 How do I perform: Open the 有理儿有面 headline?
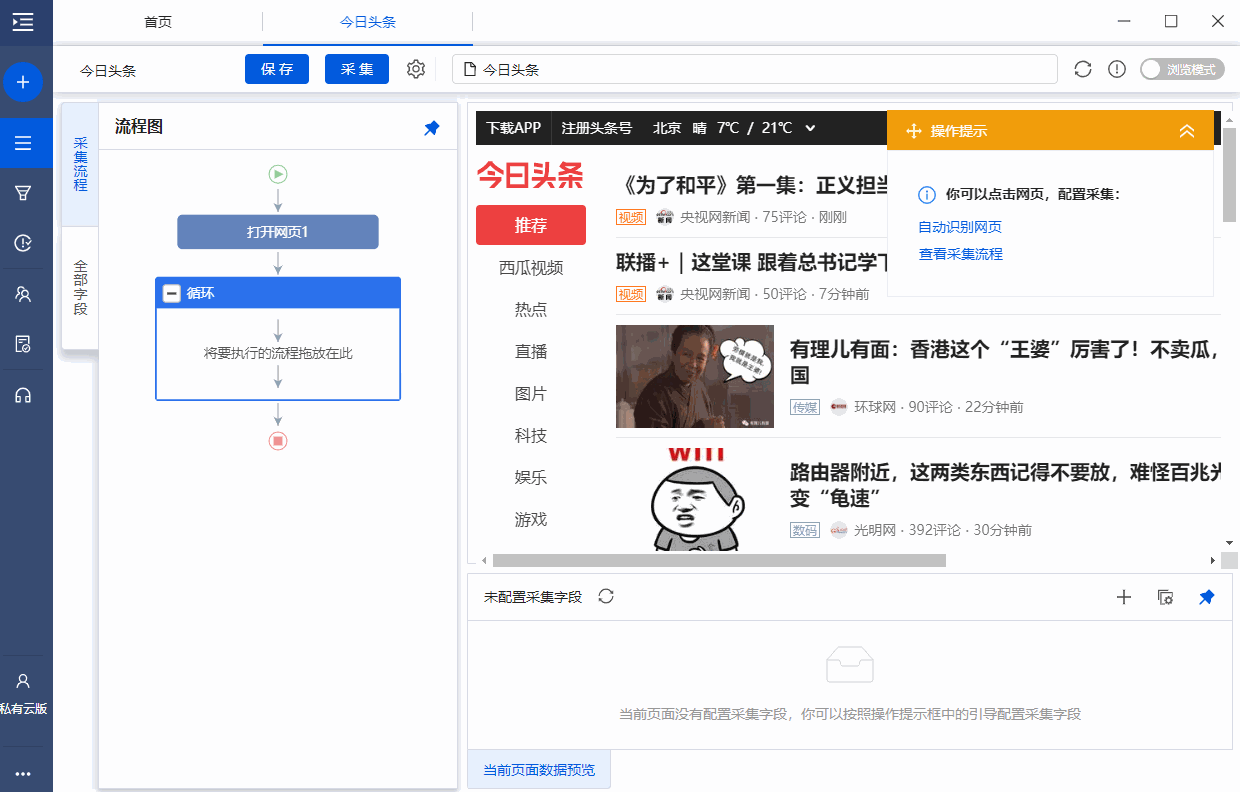(1005, 362)
